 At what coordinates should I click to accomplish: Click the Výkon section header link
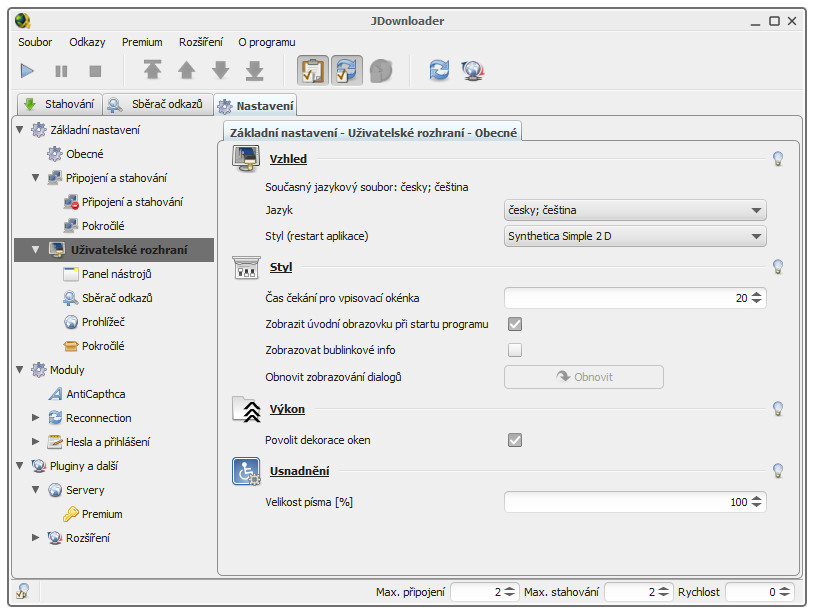(287, 409)
